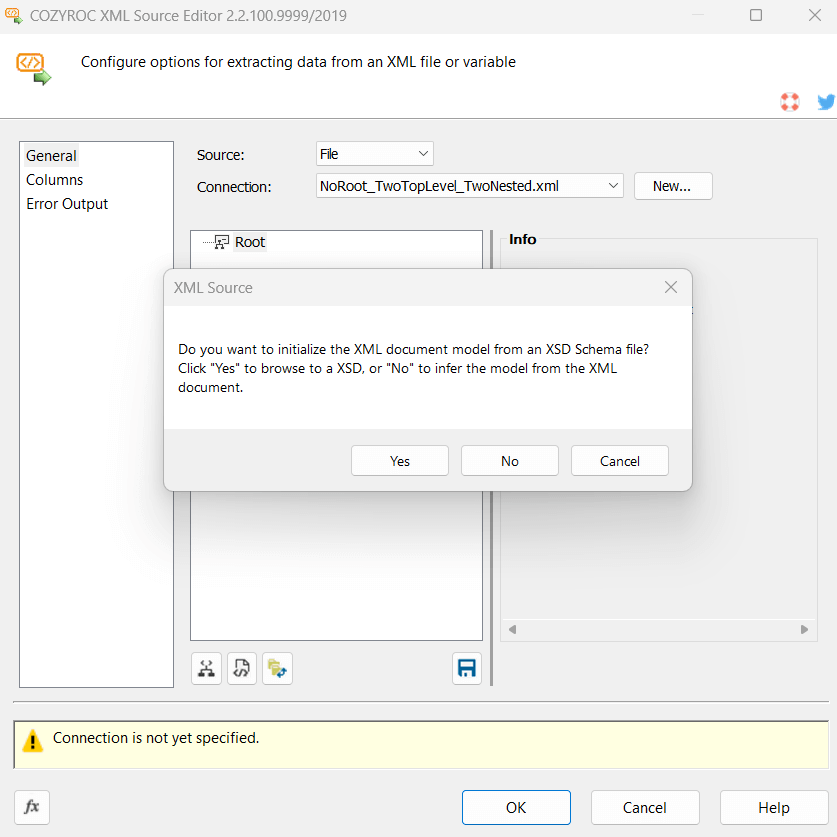Viewport: 837px width, 837px height.
Task: Select the General page
Action: [x=51, y=156]
